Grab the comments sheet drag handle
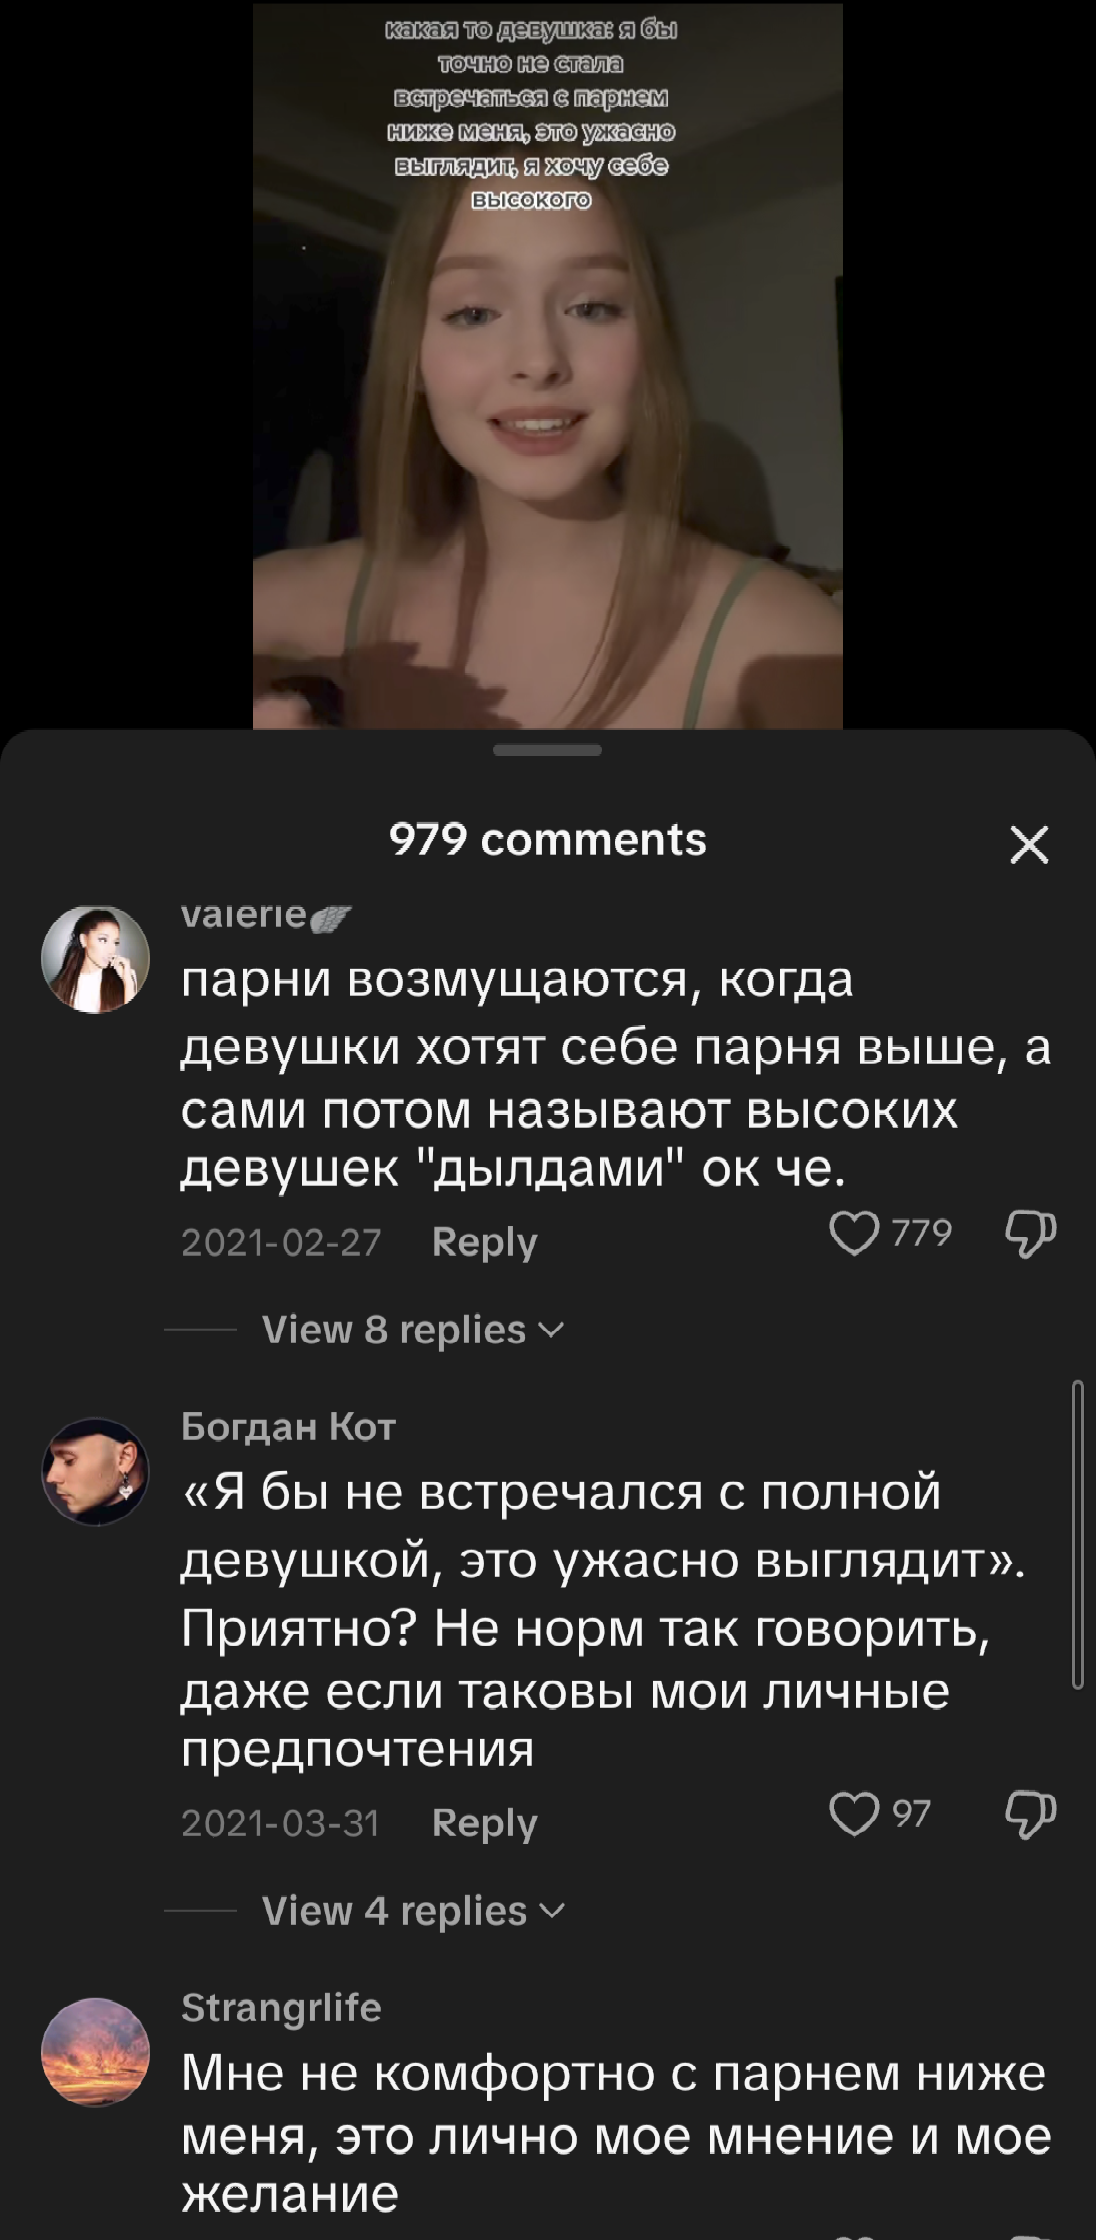The width and height of the screenshot is (1096, 2240). [x=548, y=750]
